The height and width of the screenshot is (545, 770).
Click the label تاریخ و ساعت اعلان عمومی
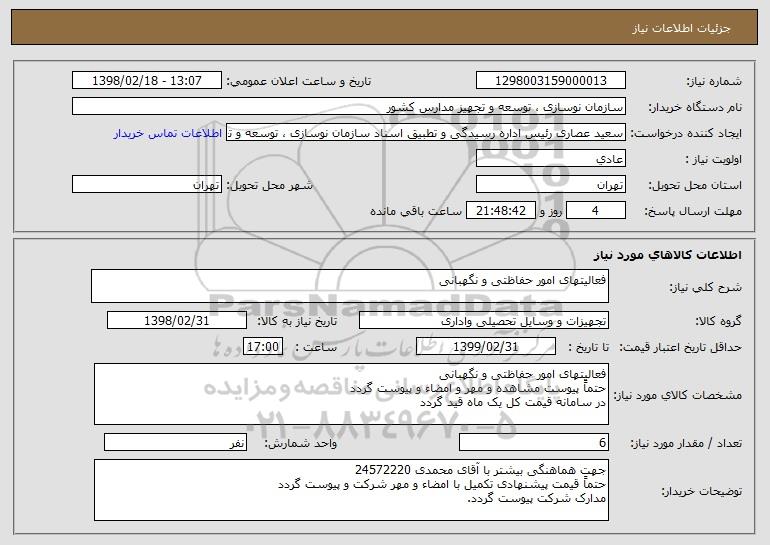click(299, 81)
